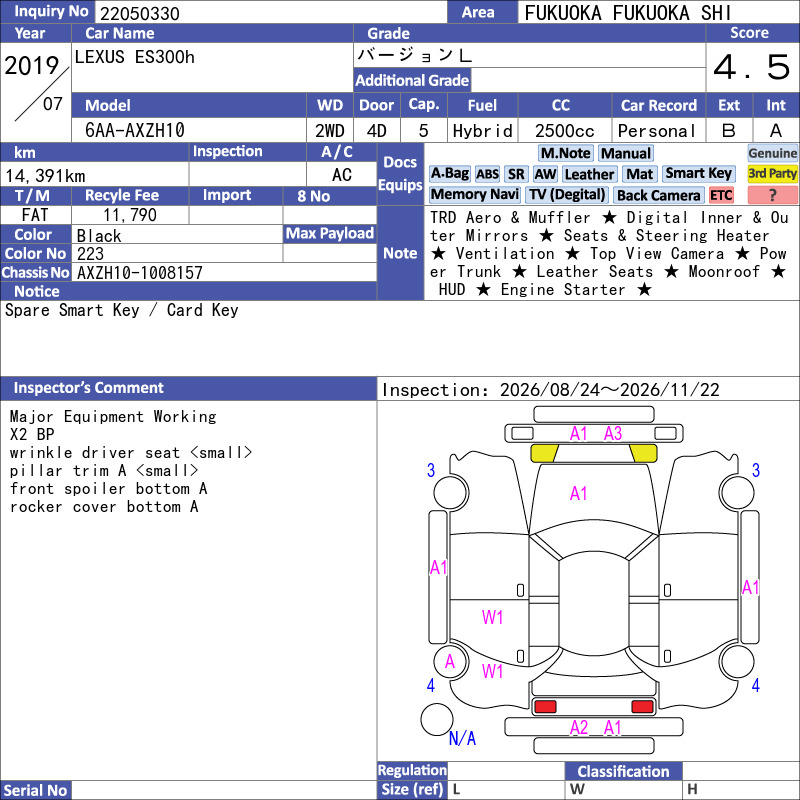This screenshot has width=800, height=800.
Task: Toggle the yellow 3rd Party label
Action: pos(772,173)
